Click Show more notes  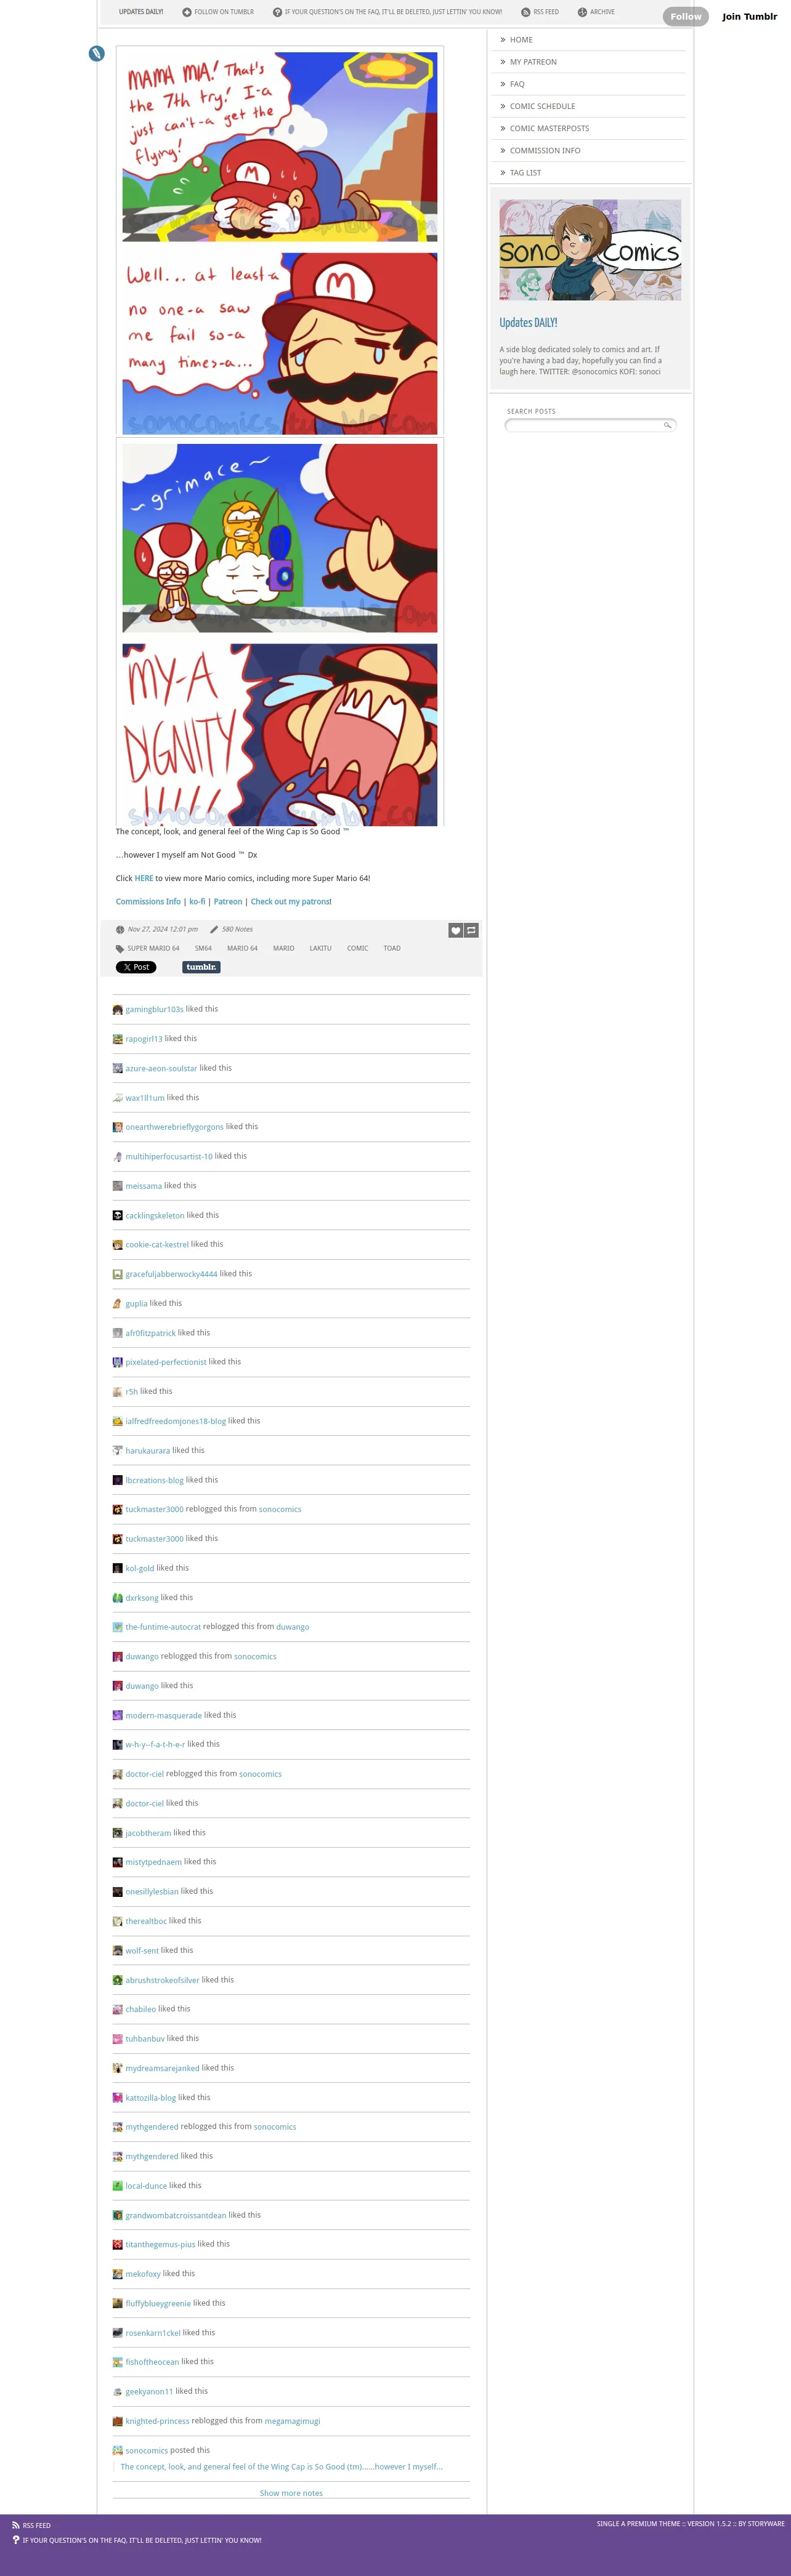coord(291,2493)
